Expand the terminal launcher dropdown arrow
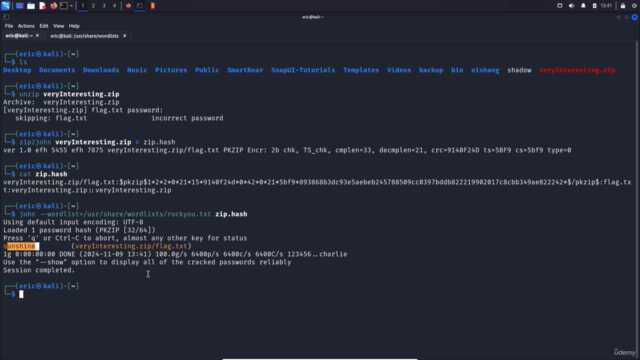The width and height of the screenshot is (640, 360). click(71, 6)
